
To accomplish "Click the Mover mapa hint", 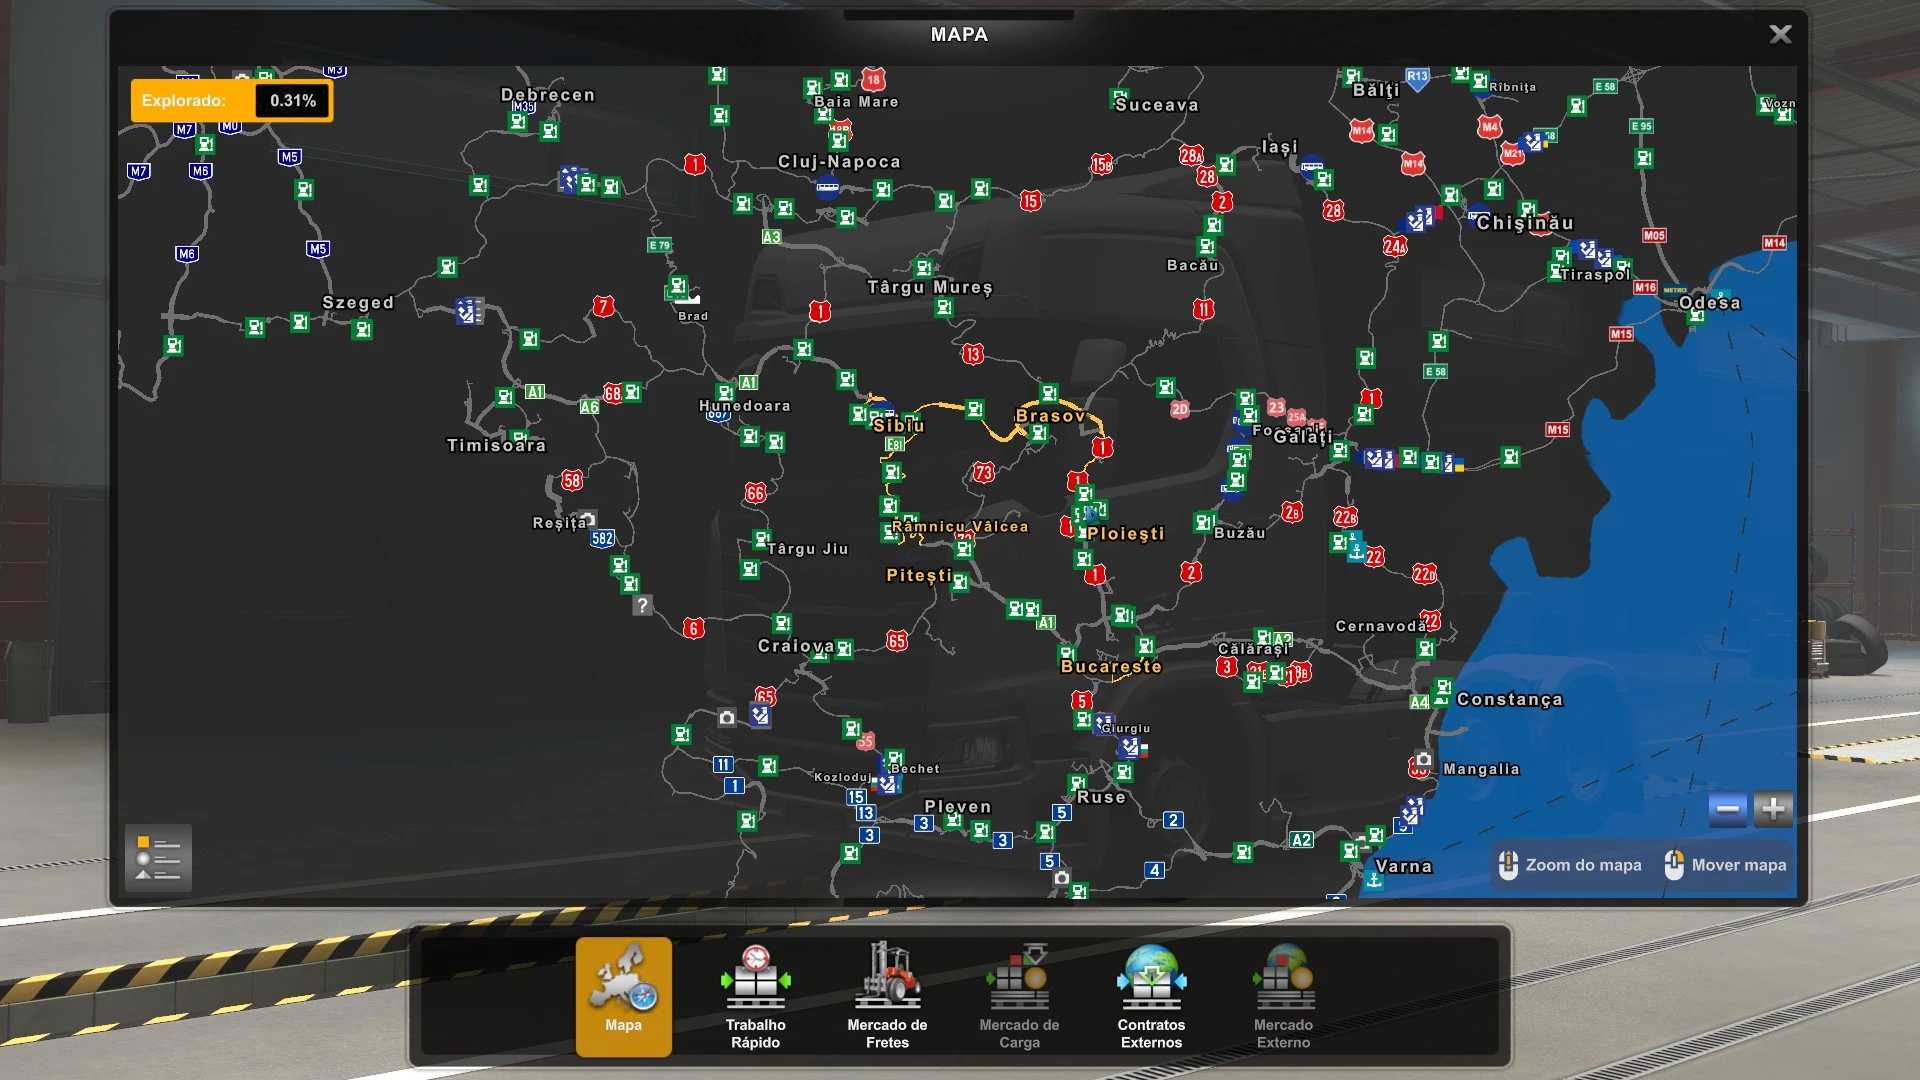I will 1725,865.
